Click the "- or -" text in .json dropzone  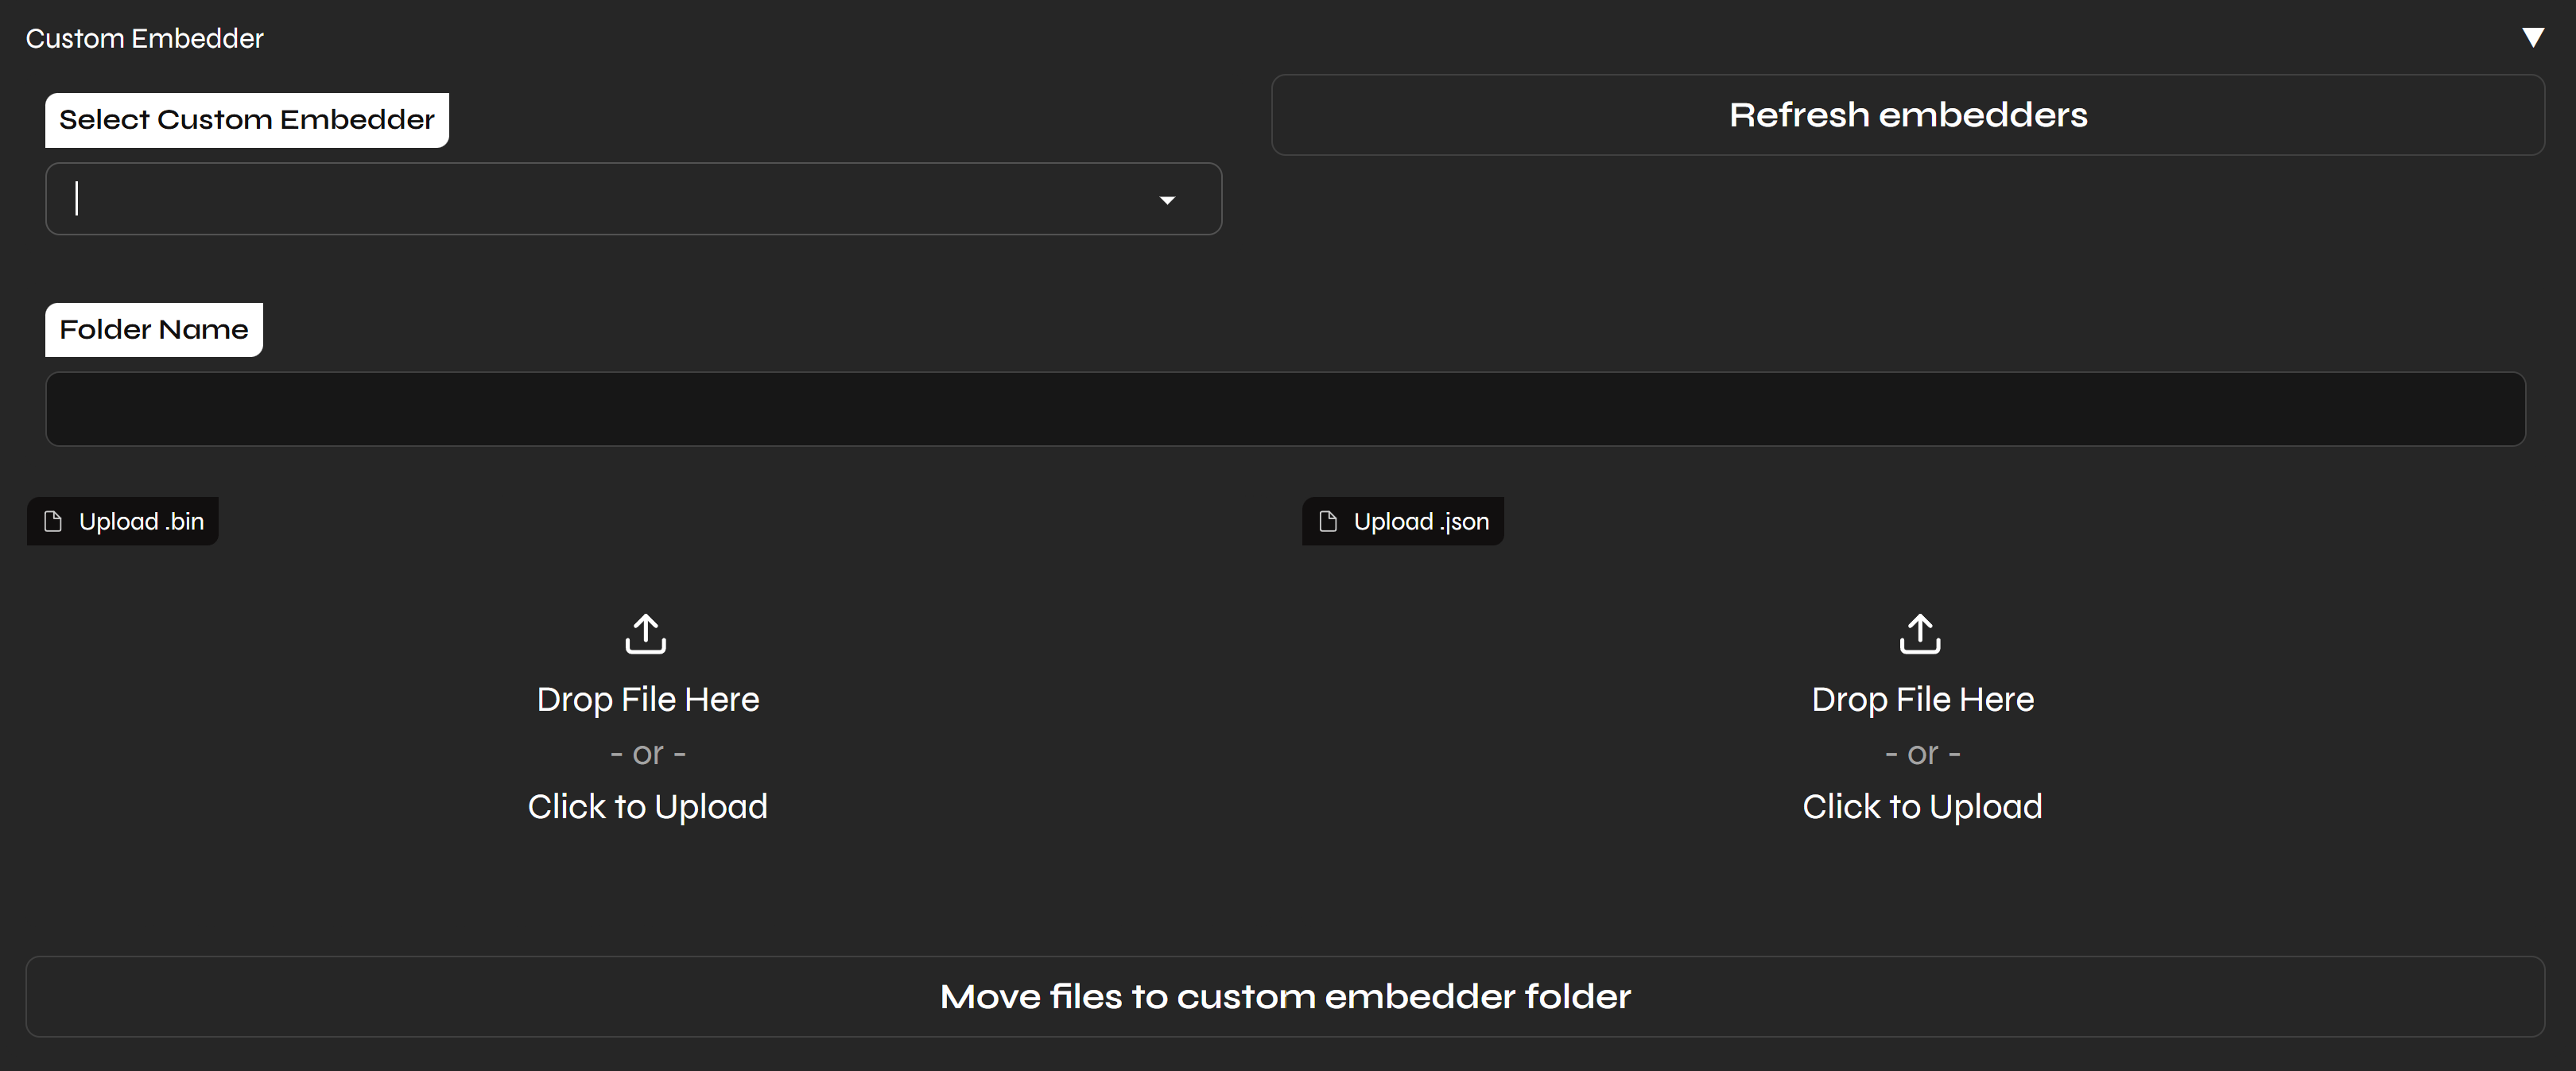pyautogui.click(x=1922, y=754)
